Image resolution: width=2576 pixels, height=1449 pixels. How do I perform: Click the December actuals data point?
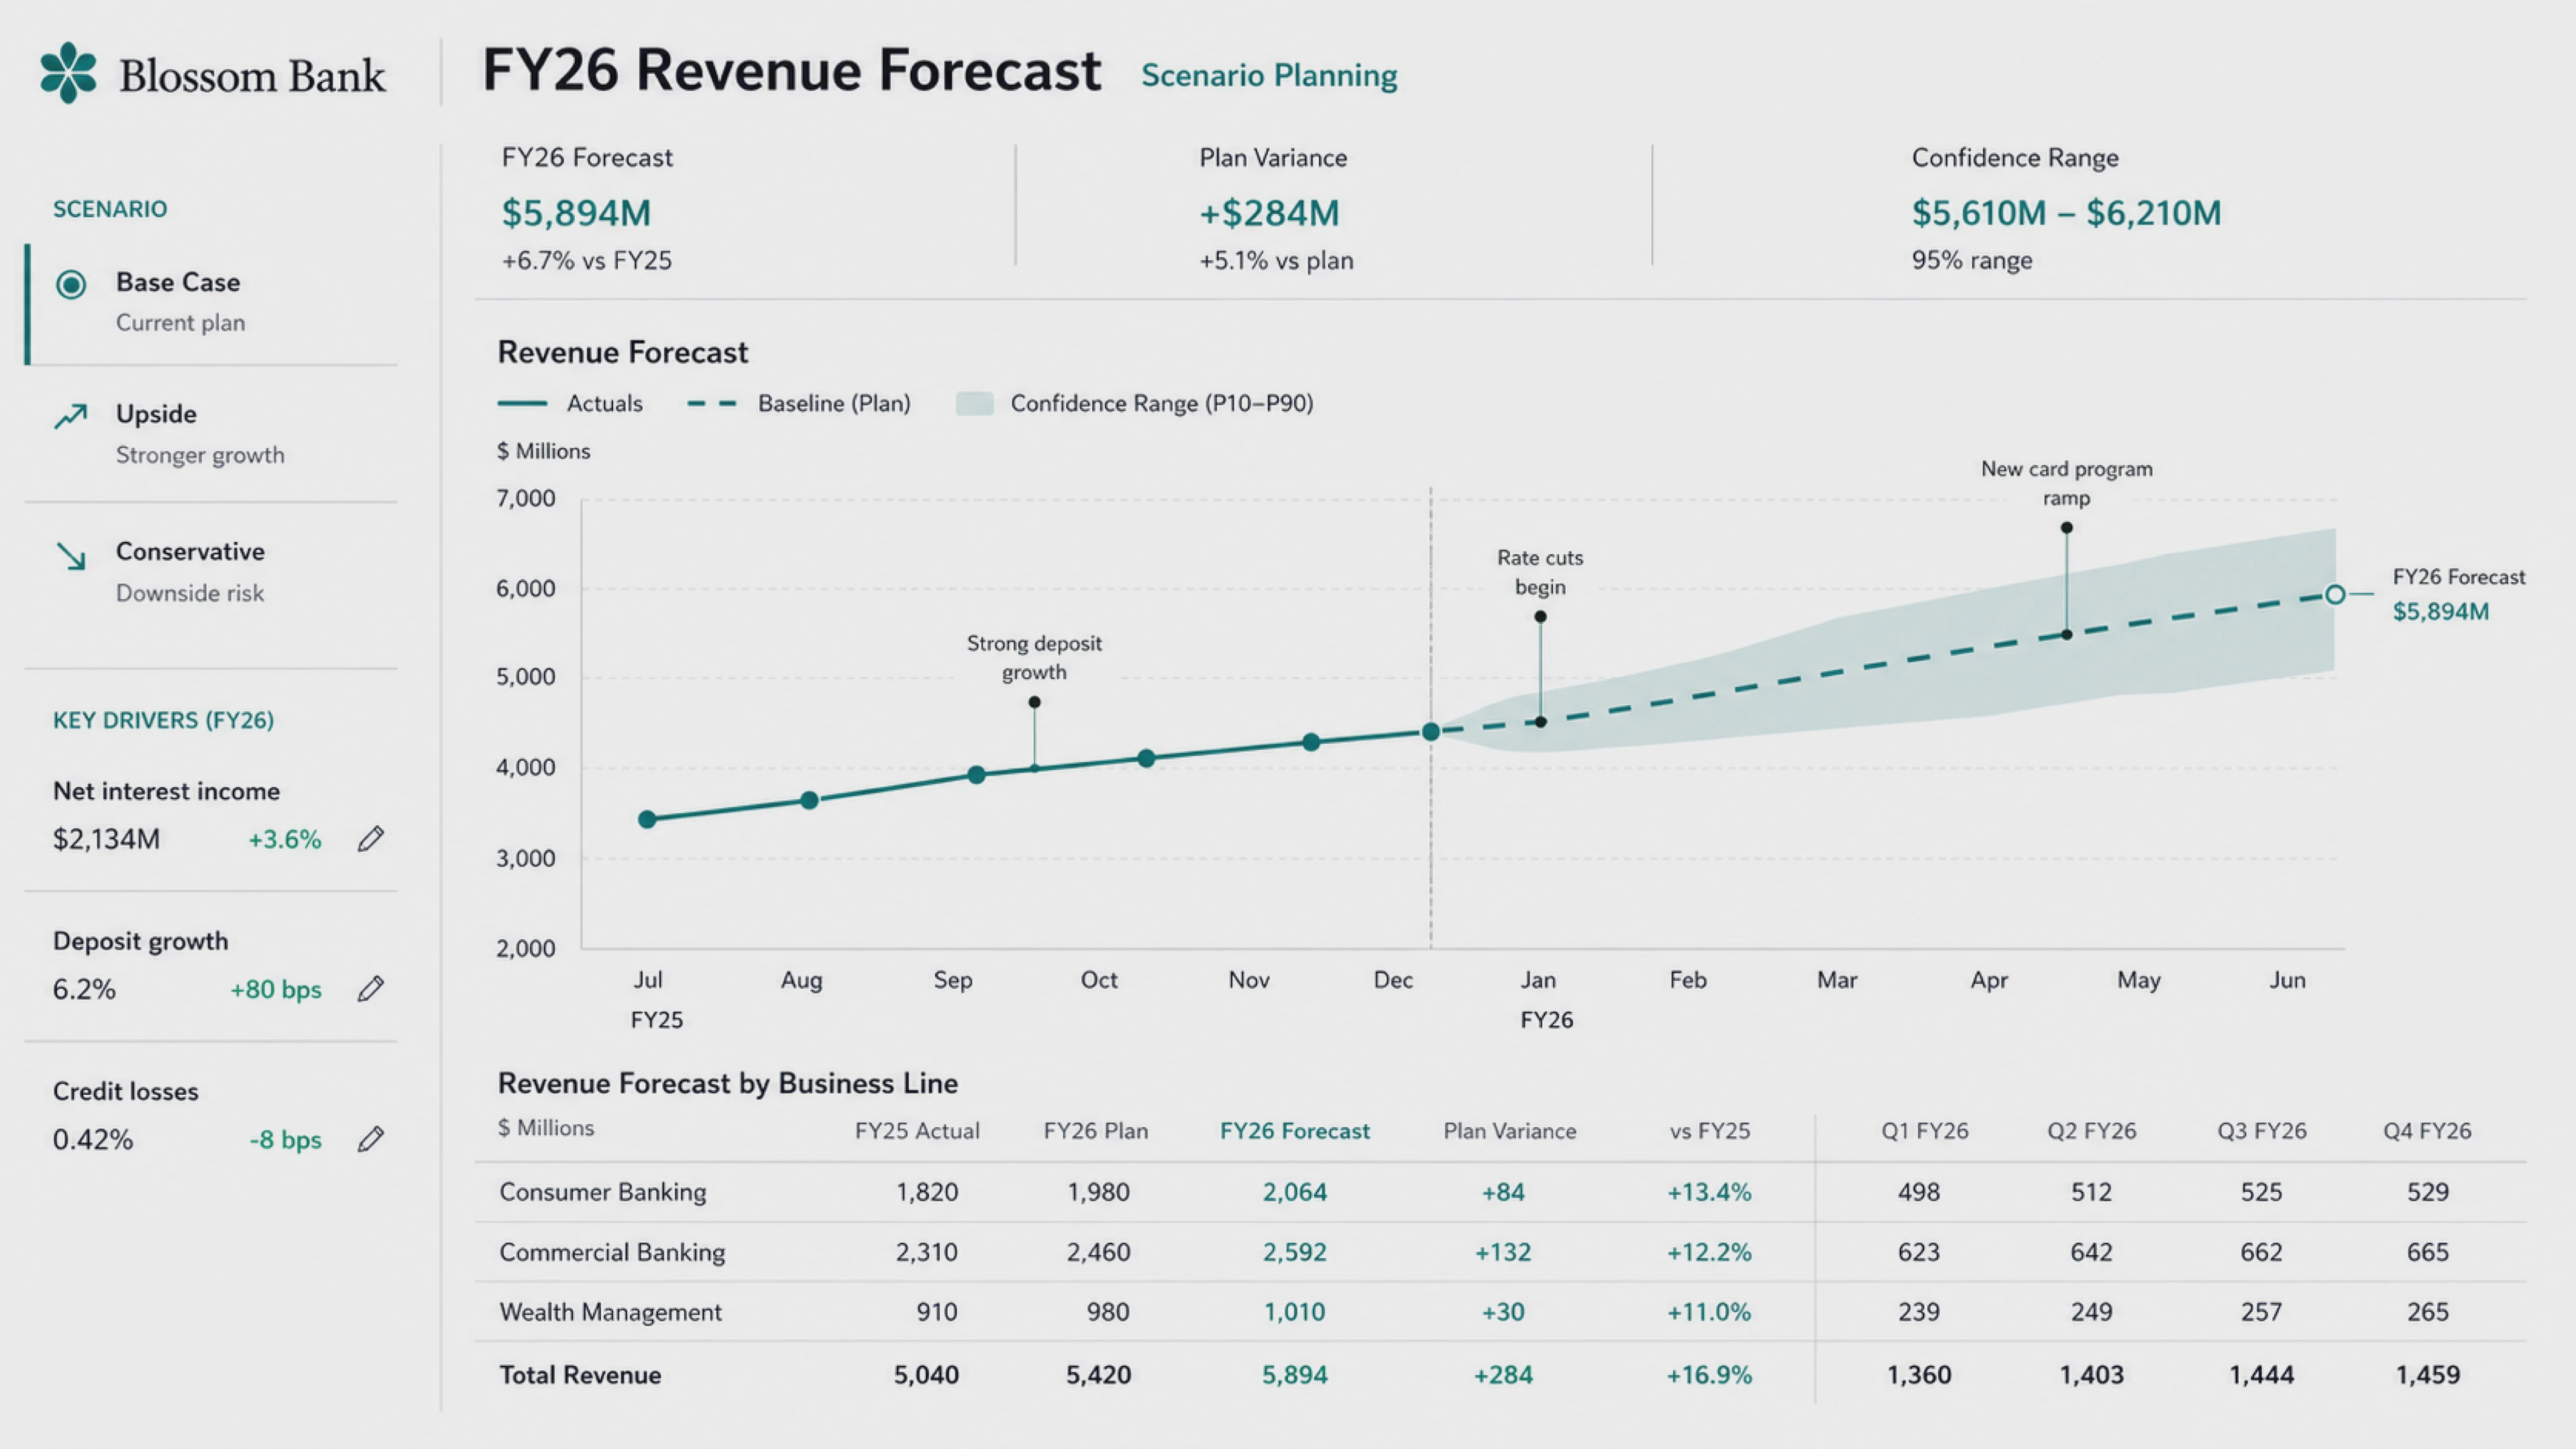[1431, 732]
